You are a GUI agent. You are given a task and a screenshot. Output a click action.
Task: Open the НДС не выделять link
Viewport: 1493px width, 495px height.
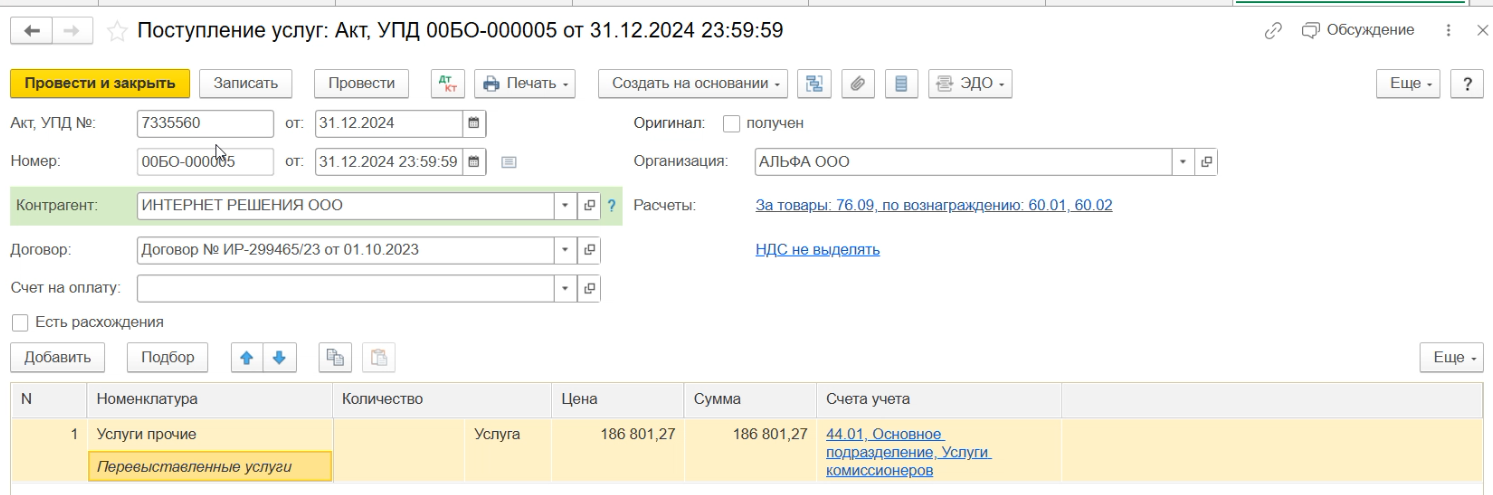817,250
